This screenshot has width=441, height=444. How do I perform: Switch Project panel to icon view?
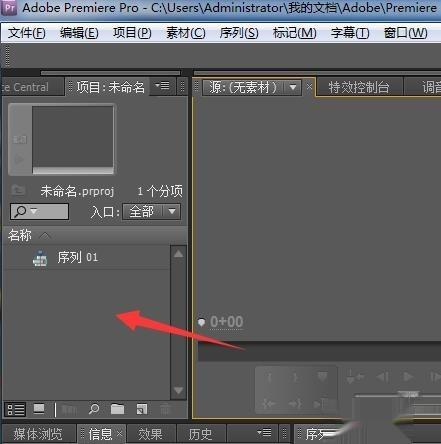(x=39, y=409)
